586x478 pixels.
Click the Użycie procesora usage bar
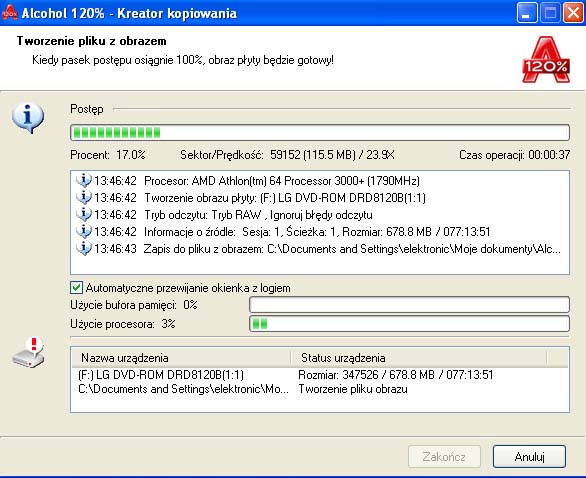pyautogui.click(x=409, y=324)
